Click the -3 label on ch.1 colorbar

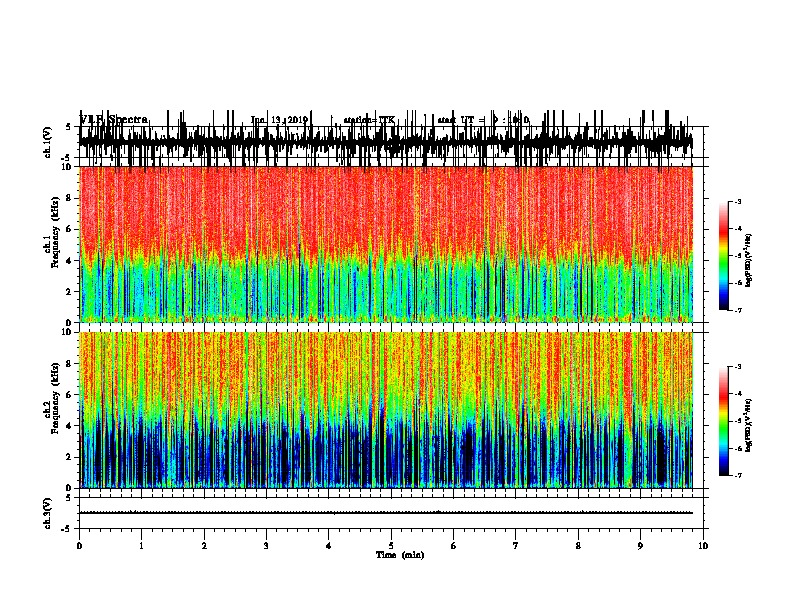pos(737,202)
